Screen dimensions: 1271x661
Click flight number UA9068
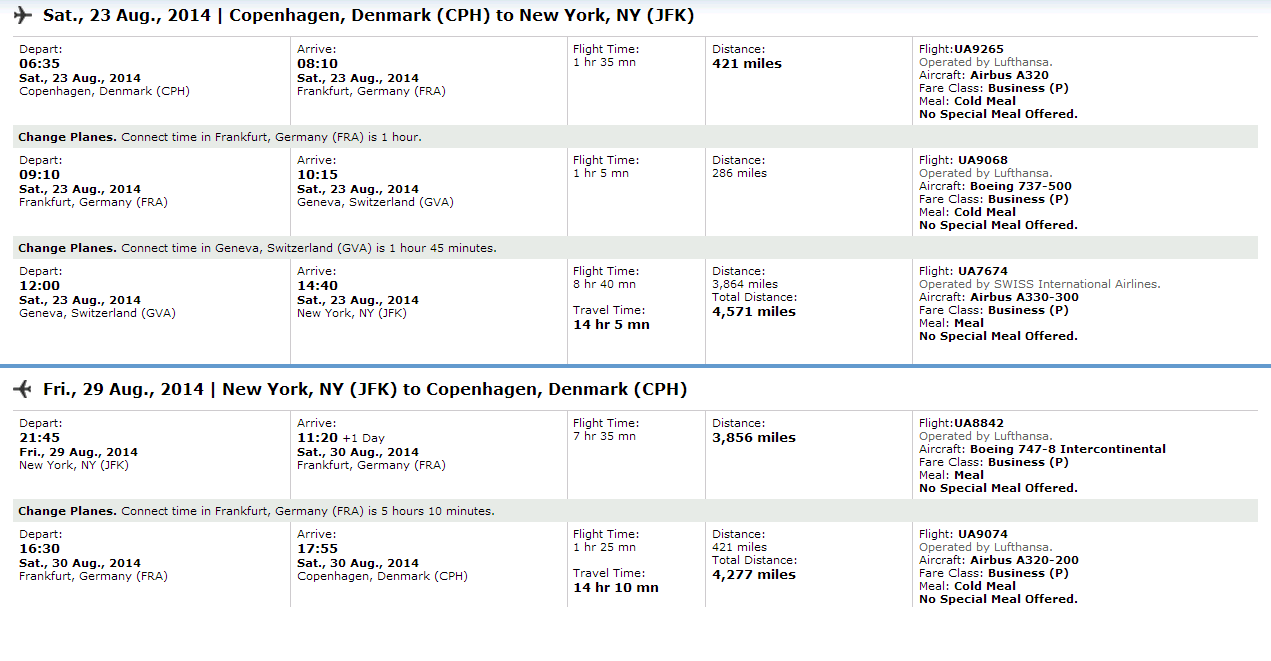983,160
